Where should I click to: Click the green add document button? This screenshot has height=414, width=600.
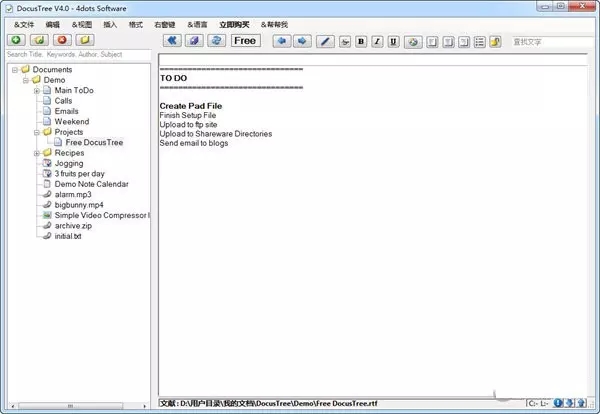pyautogui.click(x=17, y=41)
